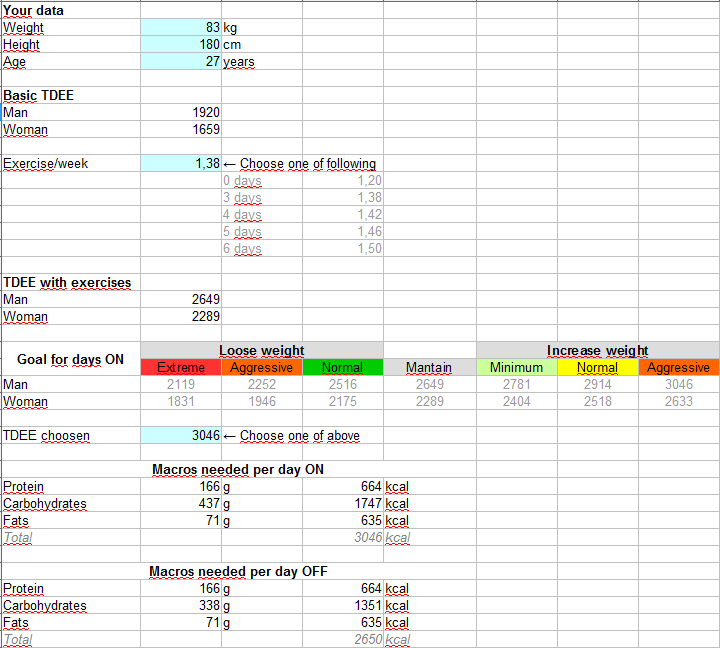Select the Age input cell showing 27
This screenshot has width=720, height=648.
181,62
